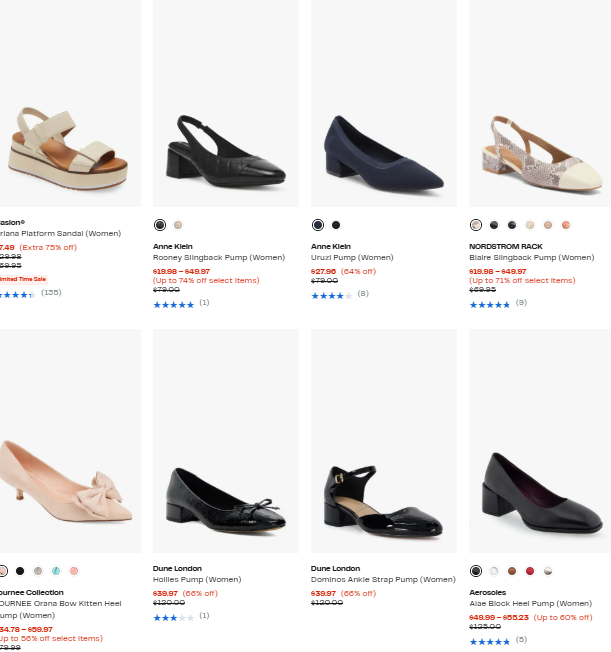Open the Blaire Slingback Pump (Women) link
This screenshot has width=611, height=652.
tap(531, 258)
